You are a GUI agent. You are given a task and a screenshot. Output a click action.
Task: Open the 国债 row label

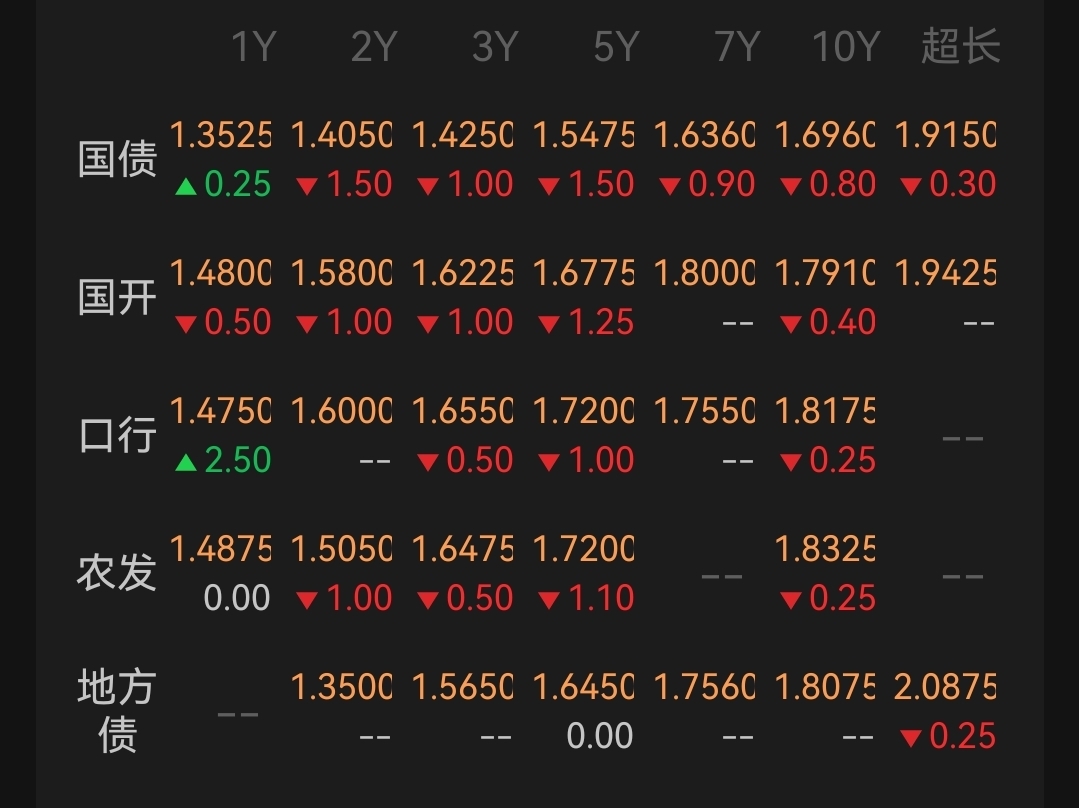point(118,159)
